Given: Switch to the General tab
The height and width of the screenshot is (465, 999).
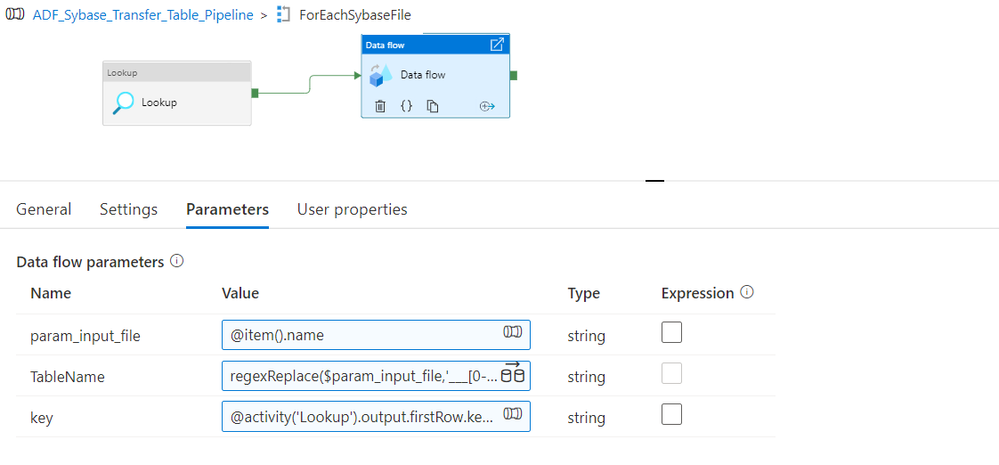Looking at the screenshot, I should tap(44, 210).
